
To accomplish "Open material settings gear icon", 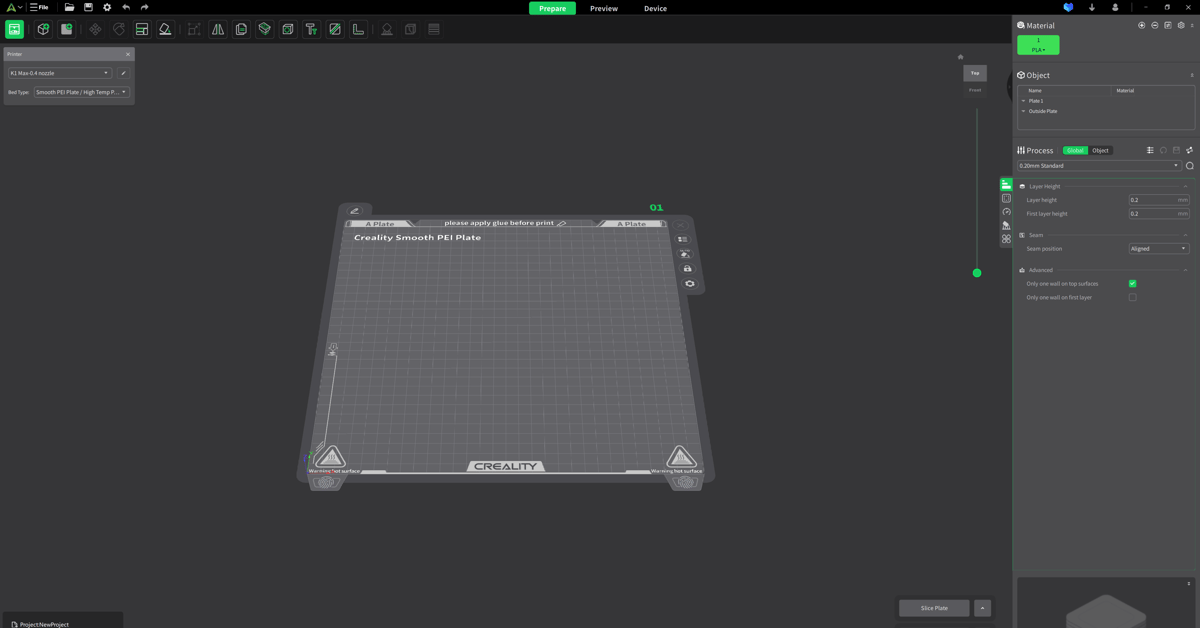I will point(1180,25).
